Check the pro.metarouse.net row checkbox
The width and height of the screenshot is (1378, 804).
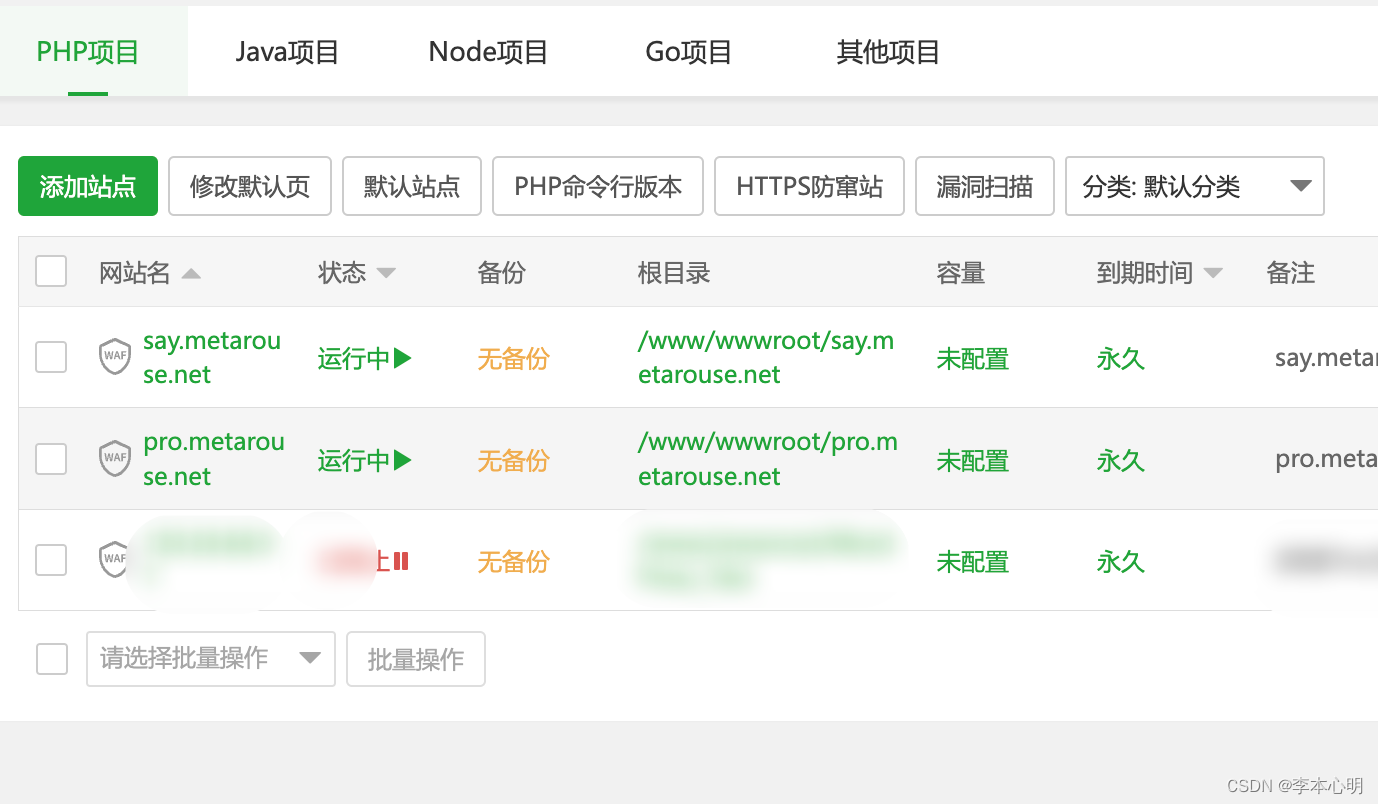click(x=51, y=459)
